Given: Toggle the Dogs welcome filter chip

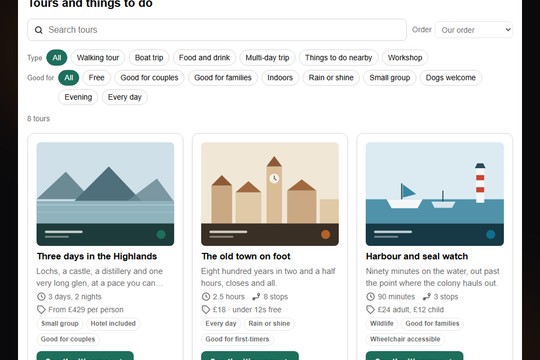Looking at the screenshot, I should (x=451, y=78).
